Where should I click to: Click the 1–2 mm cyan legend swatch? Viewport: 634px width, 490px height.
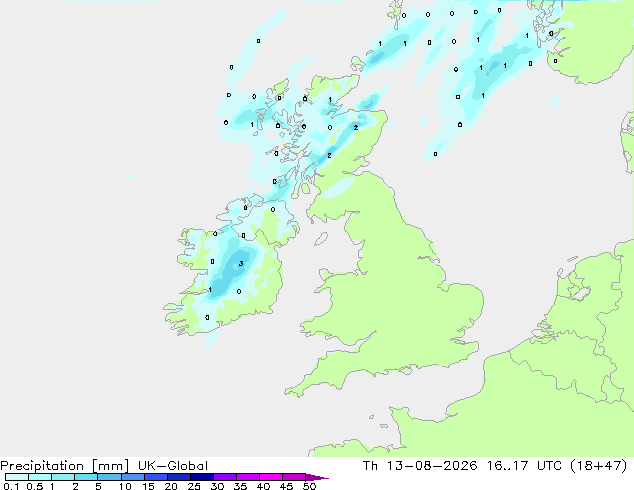(63, 477)
